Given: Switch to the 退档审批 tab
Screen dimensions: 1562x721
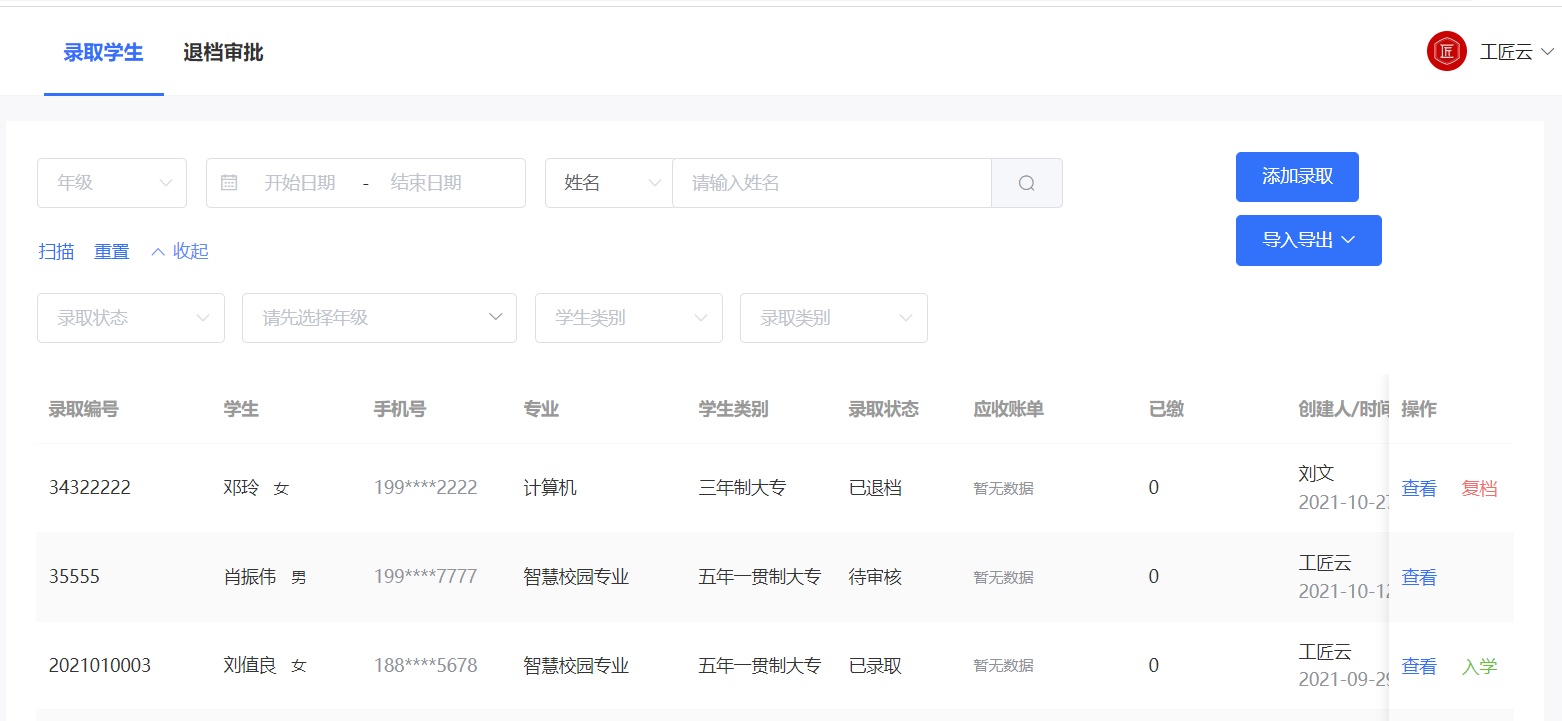Looking at the screenshot, I should click(x=222, y=51).
